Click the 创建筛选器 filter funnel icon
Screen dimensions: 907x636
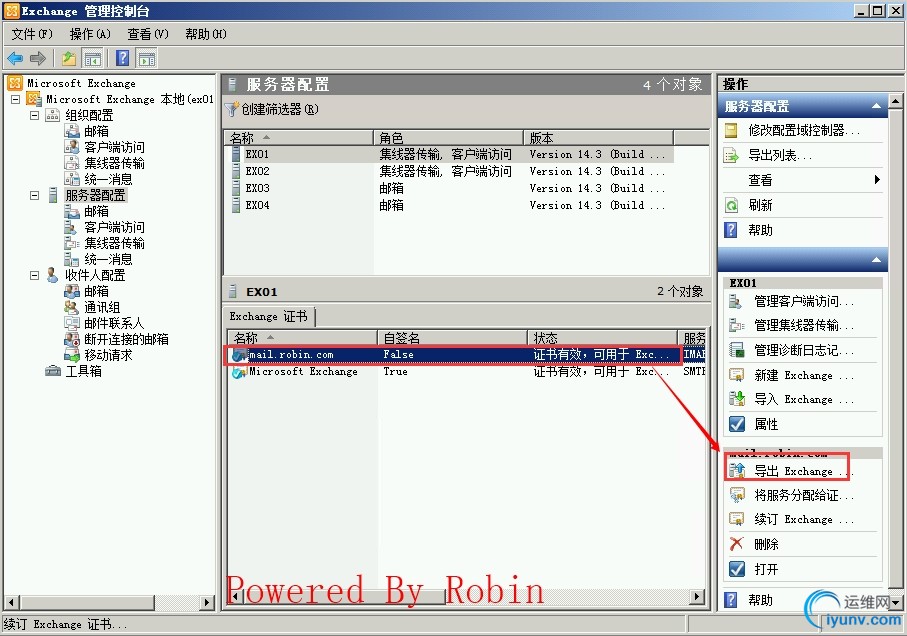(x=232, y=109)
